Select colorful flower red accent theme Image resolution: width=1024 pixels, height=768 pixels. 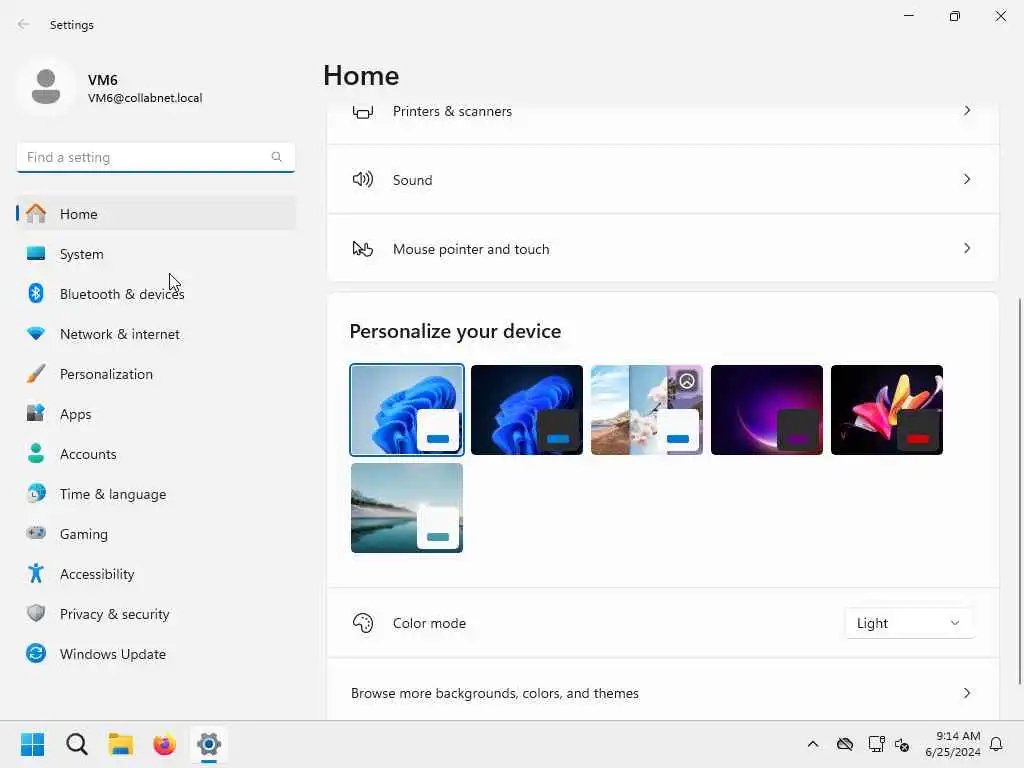[887, 409]
